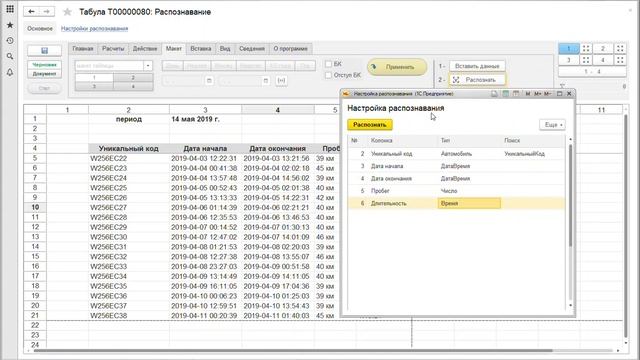The width and height of the screenshot is (640, 360).
Task: Click the Применить button
Action: (397, 67)
